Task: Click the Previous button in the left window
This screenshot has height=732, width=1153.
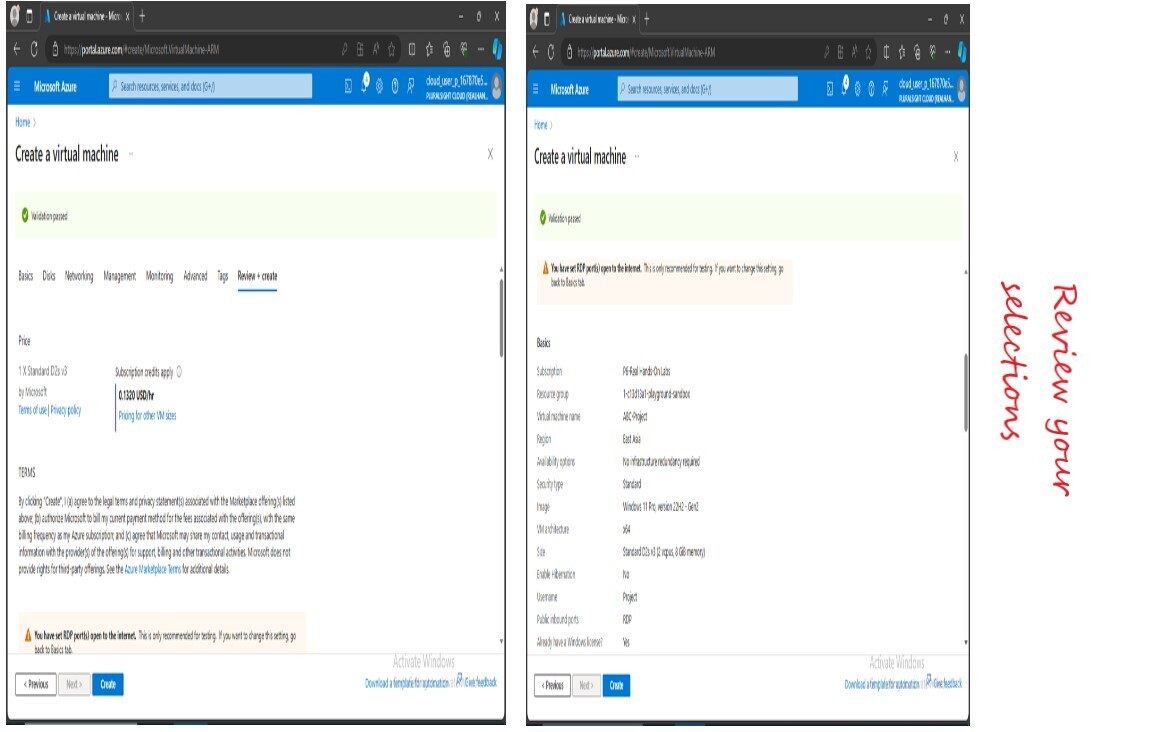Action: (36, 684)
